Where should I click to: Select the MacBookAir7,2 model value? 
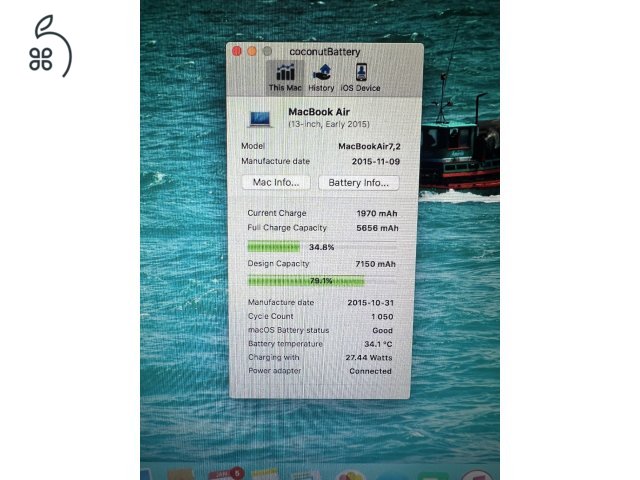click(x=368, y=146)
